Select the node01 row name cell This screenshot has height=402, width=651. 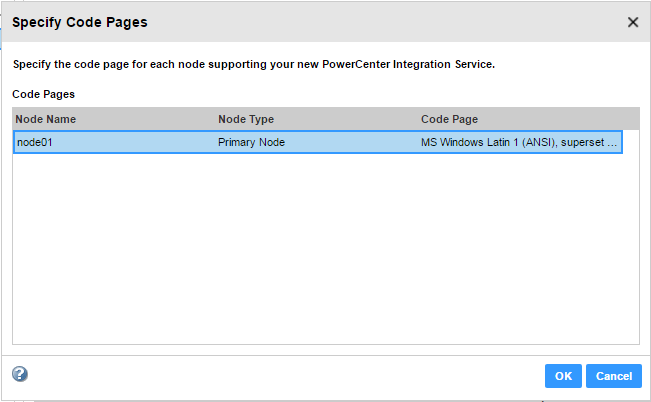click(x=36, y=142)
